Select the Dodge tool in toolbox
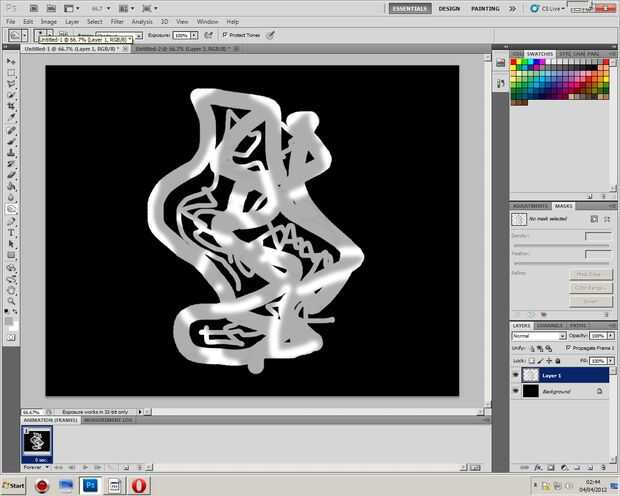This screenshot has height=496, width=620. click(11, 209)
